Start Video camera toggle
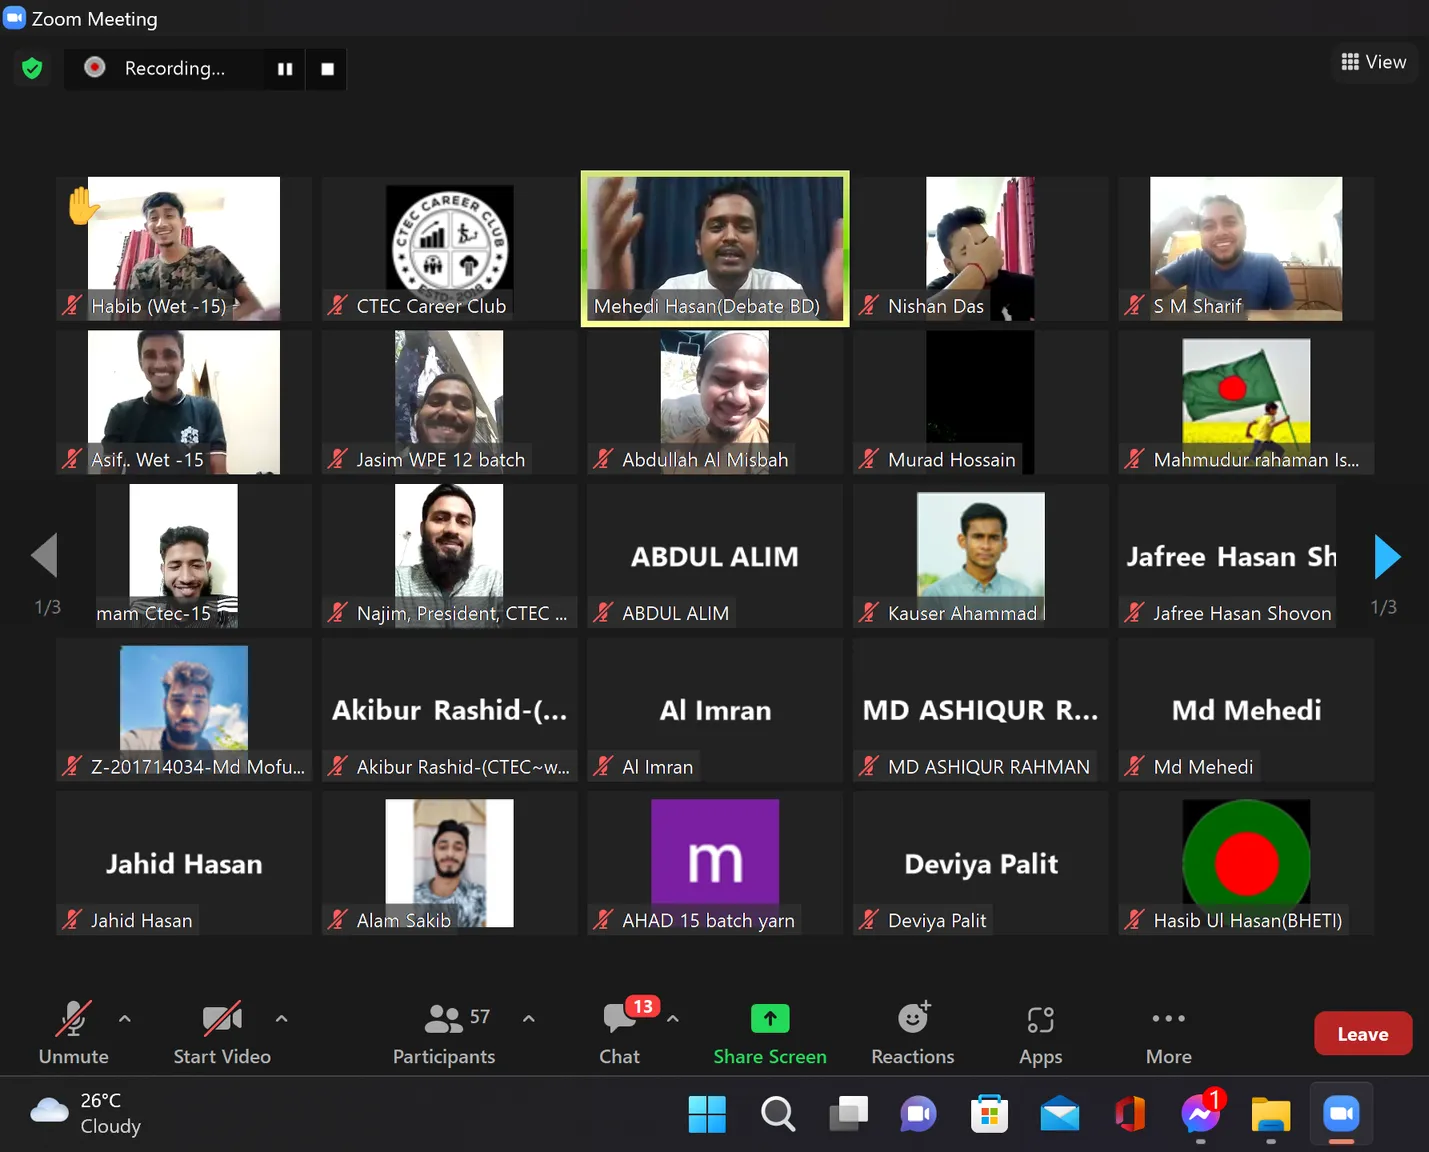 [x=222, y=1033]
